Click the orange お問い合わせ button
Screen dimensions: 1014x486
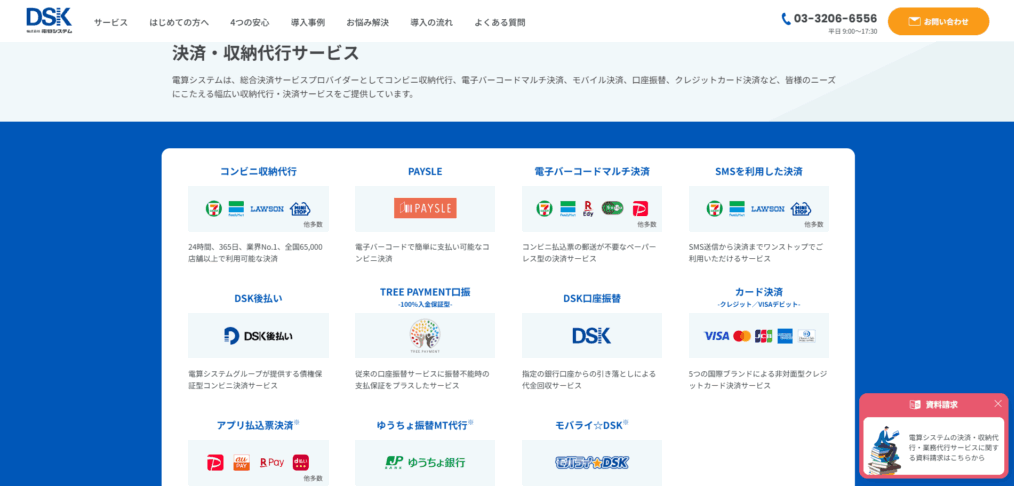(938, 21)
